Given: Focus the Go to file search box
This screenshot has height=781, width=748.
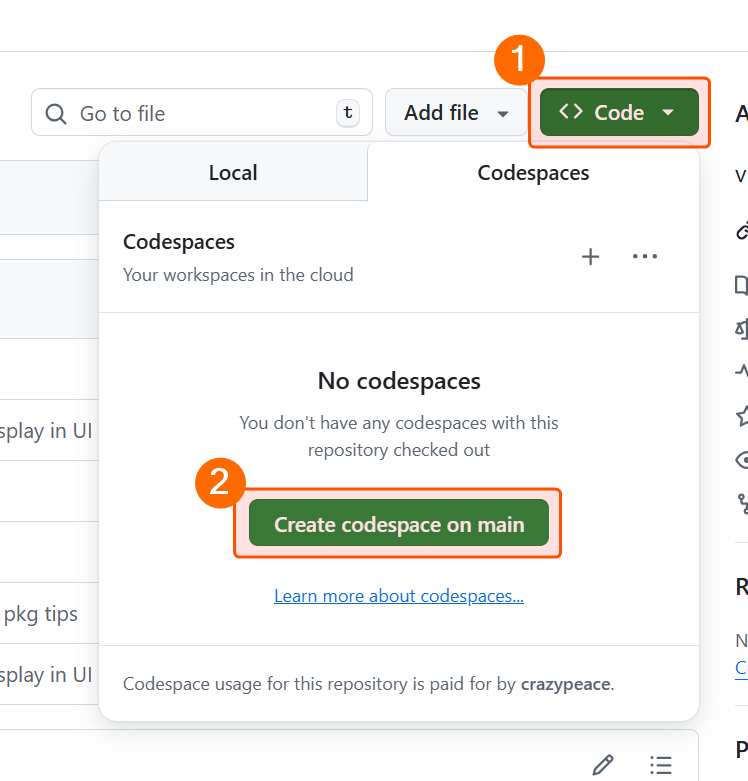Looking at the screenshot, I should point(200,113).
